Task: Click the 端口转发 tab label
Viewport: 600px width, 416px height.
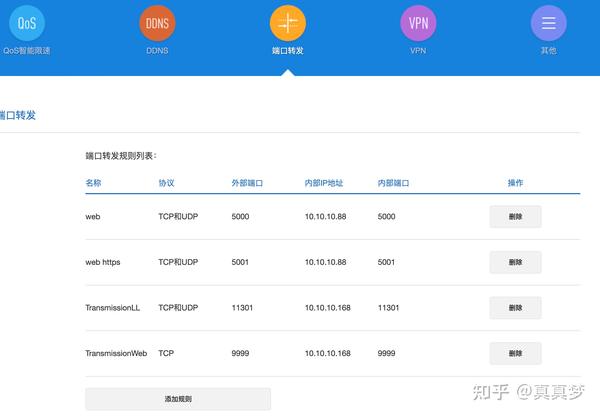Action: [288, 51]
